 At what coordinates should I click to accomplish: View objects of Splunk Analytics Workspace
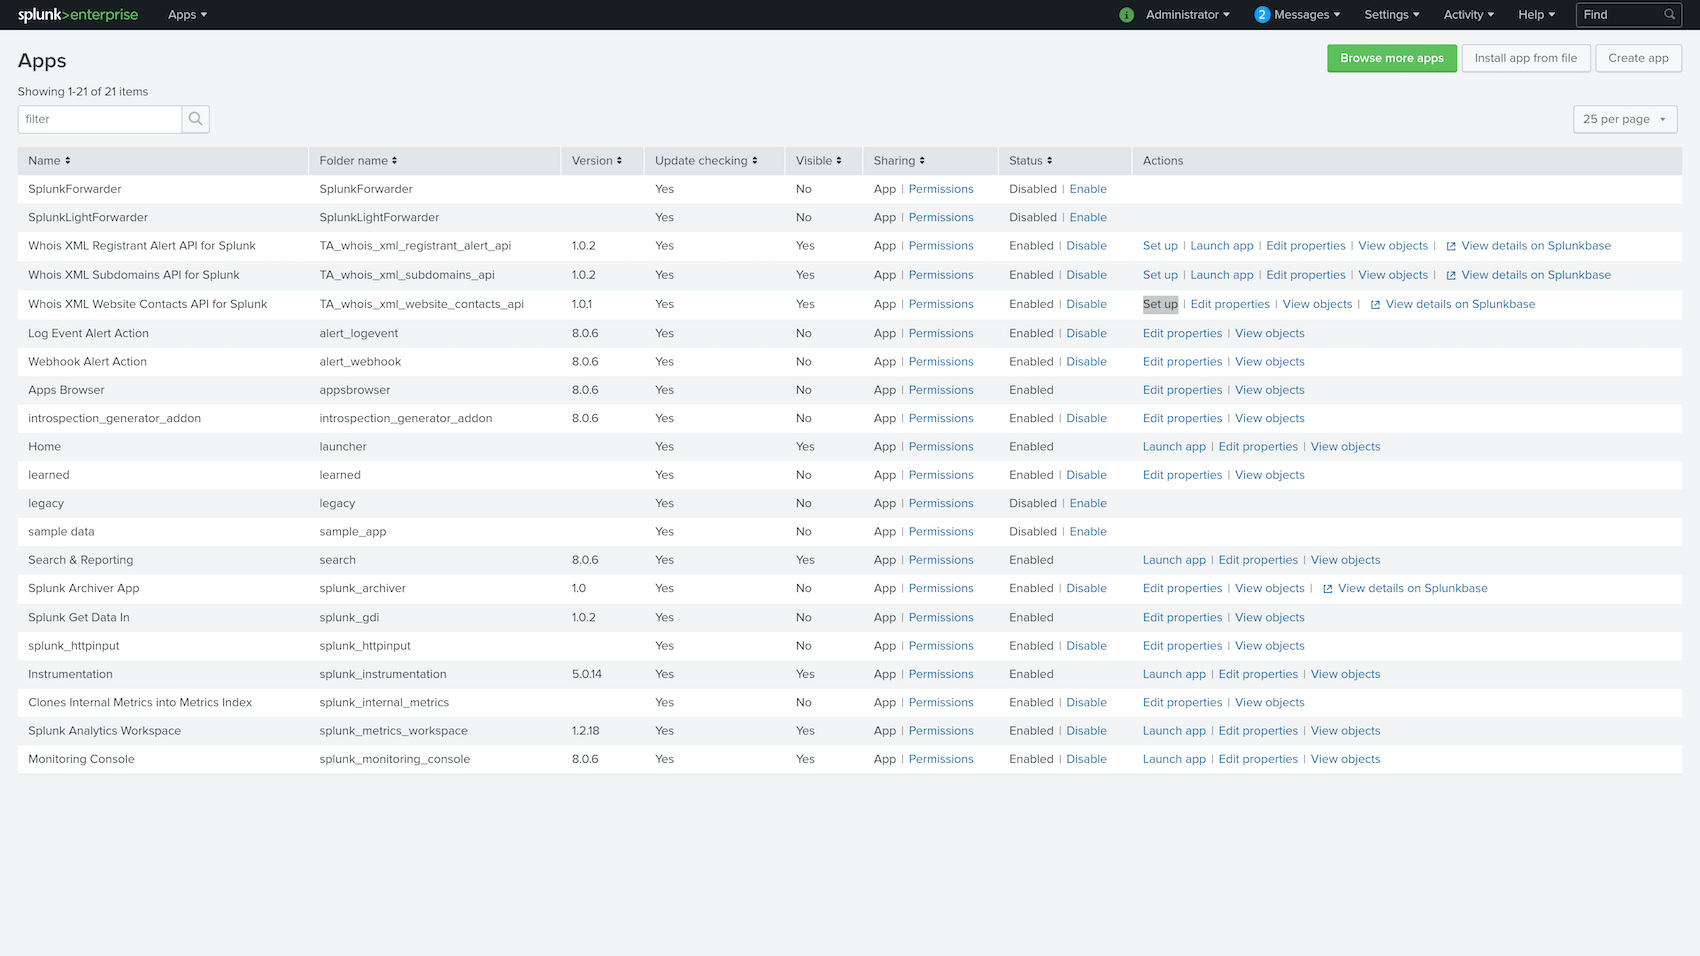coord(1346,731)
